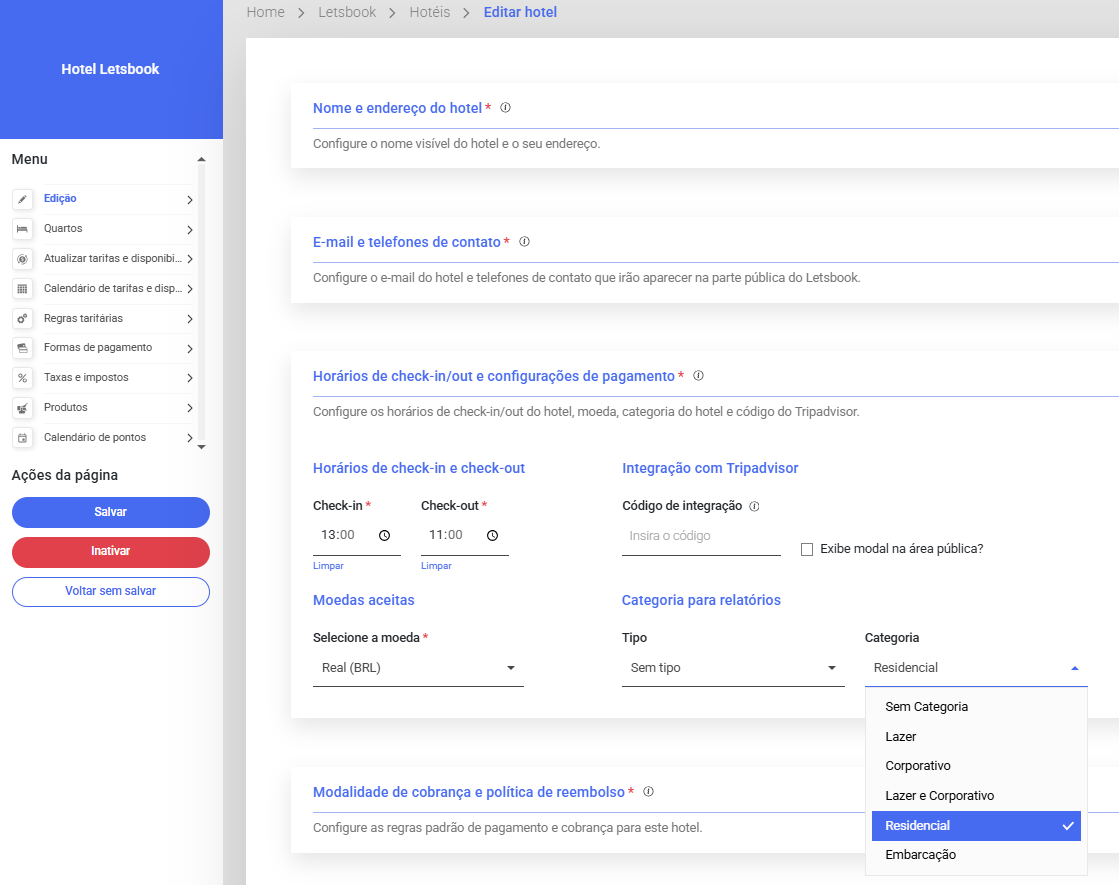Select the Residencial category option
The height and width of the screenshot is (885, 1119).
(x=976, y=826)
